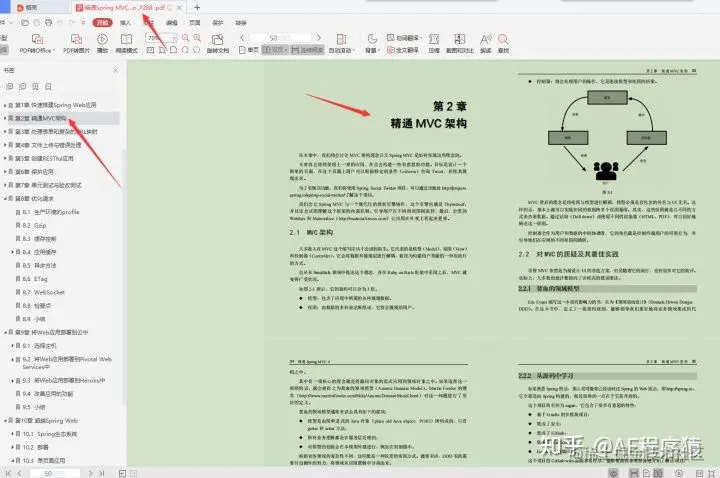Viewport: 720px width, 478px height.
Task: Click the status bar eye-protection icon
Action: [x=613, y=473]
